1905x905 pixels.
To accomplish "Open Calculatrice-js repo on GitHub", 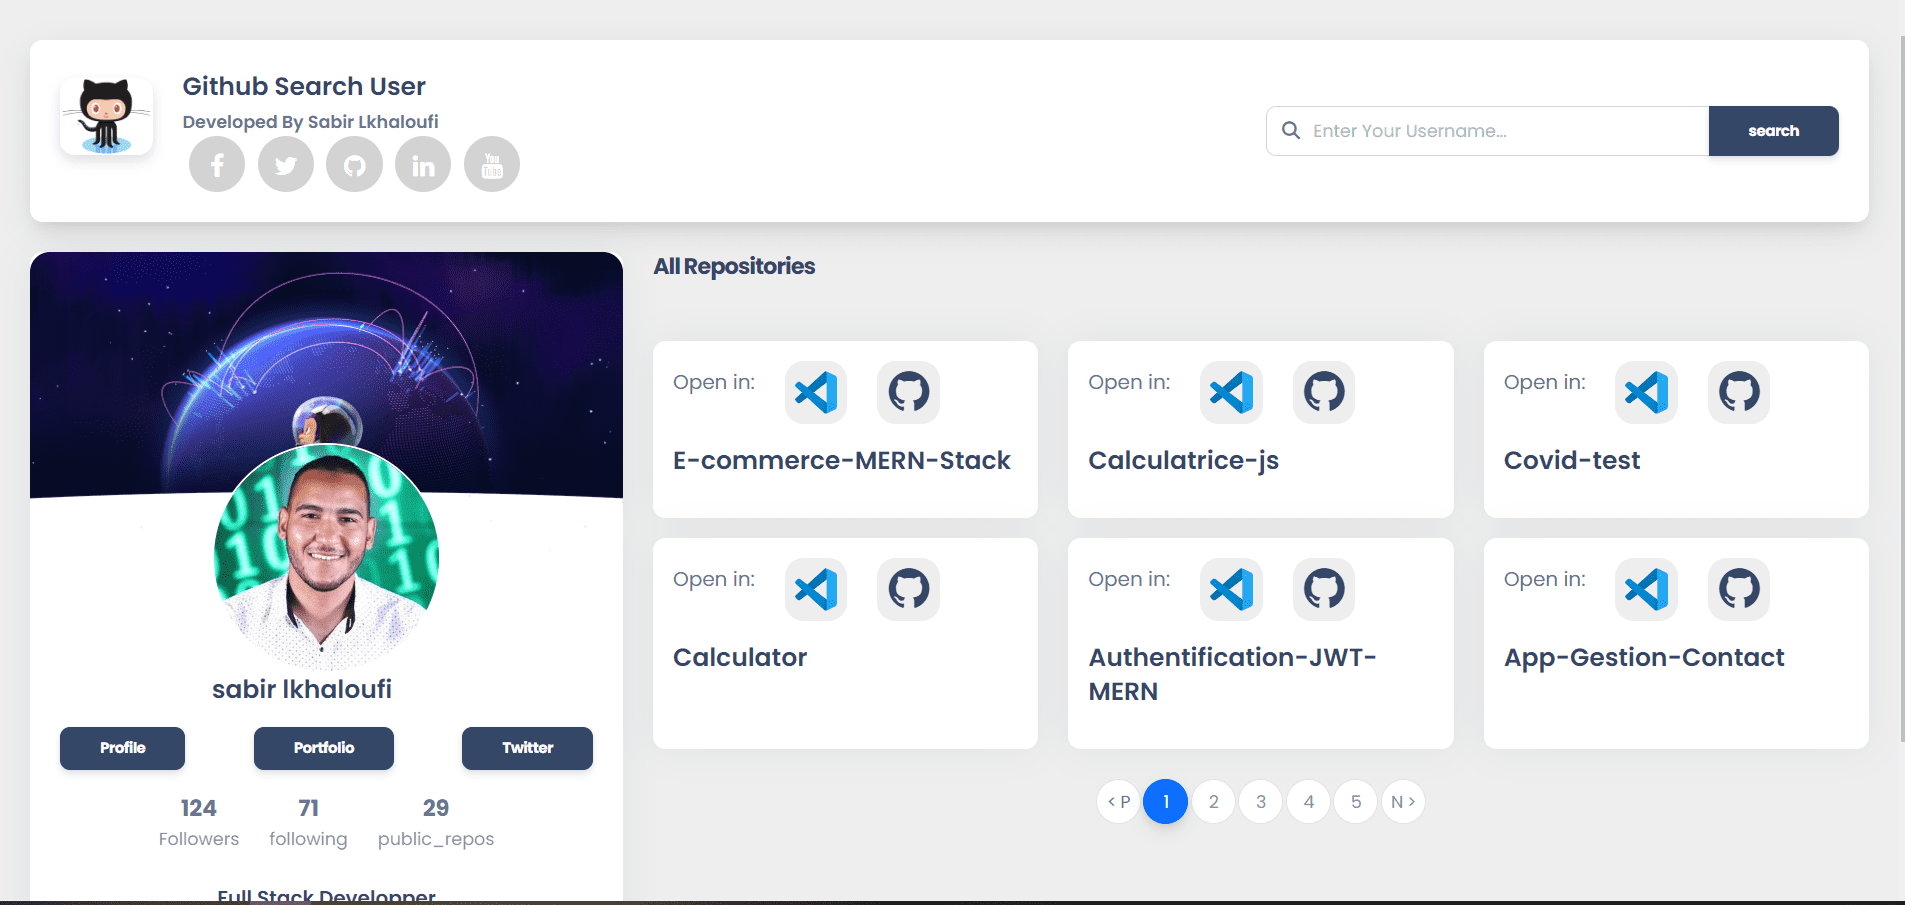I will [1324, 392].
